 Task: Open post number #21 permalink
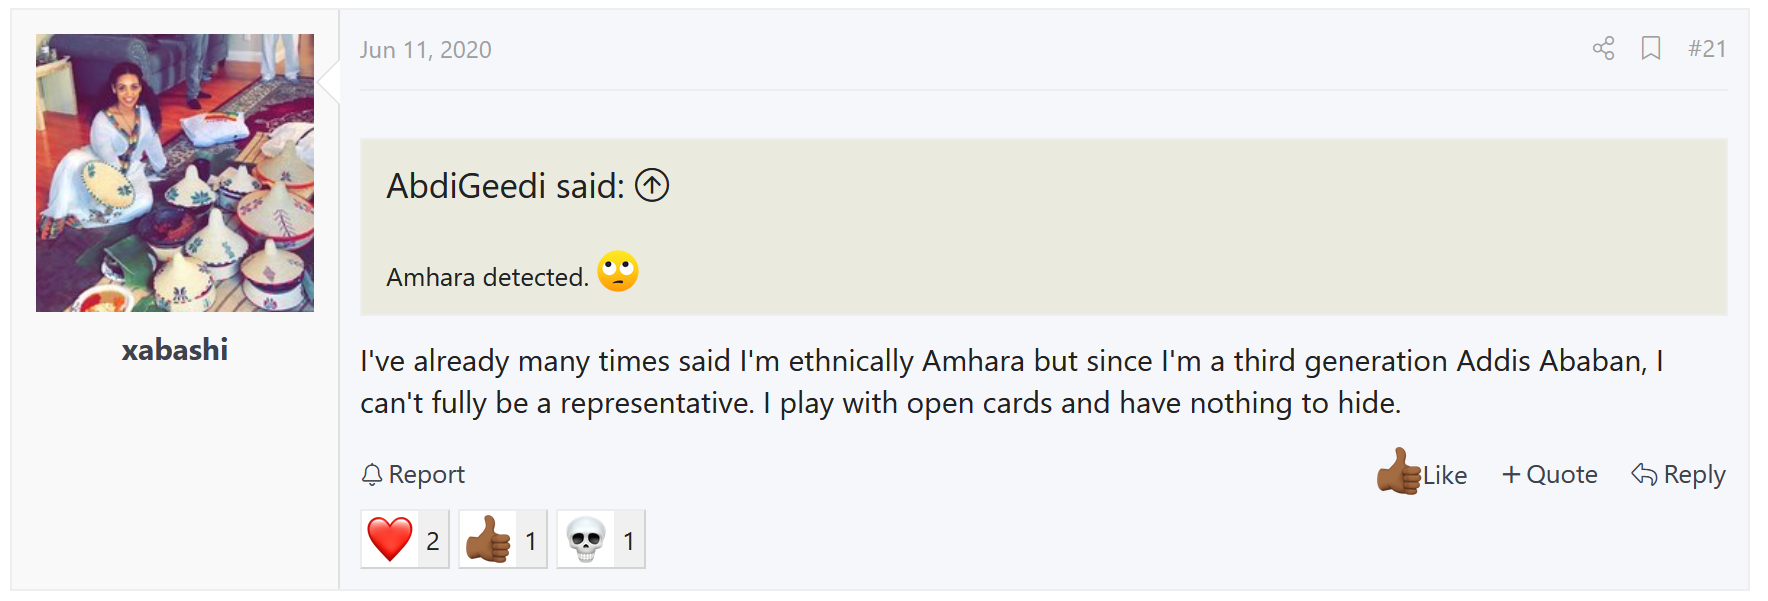point(1707,49)
